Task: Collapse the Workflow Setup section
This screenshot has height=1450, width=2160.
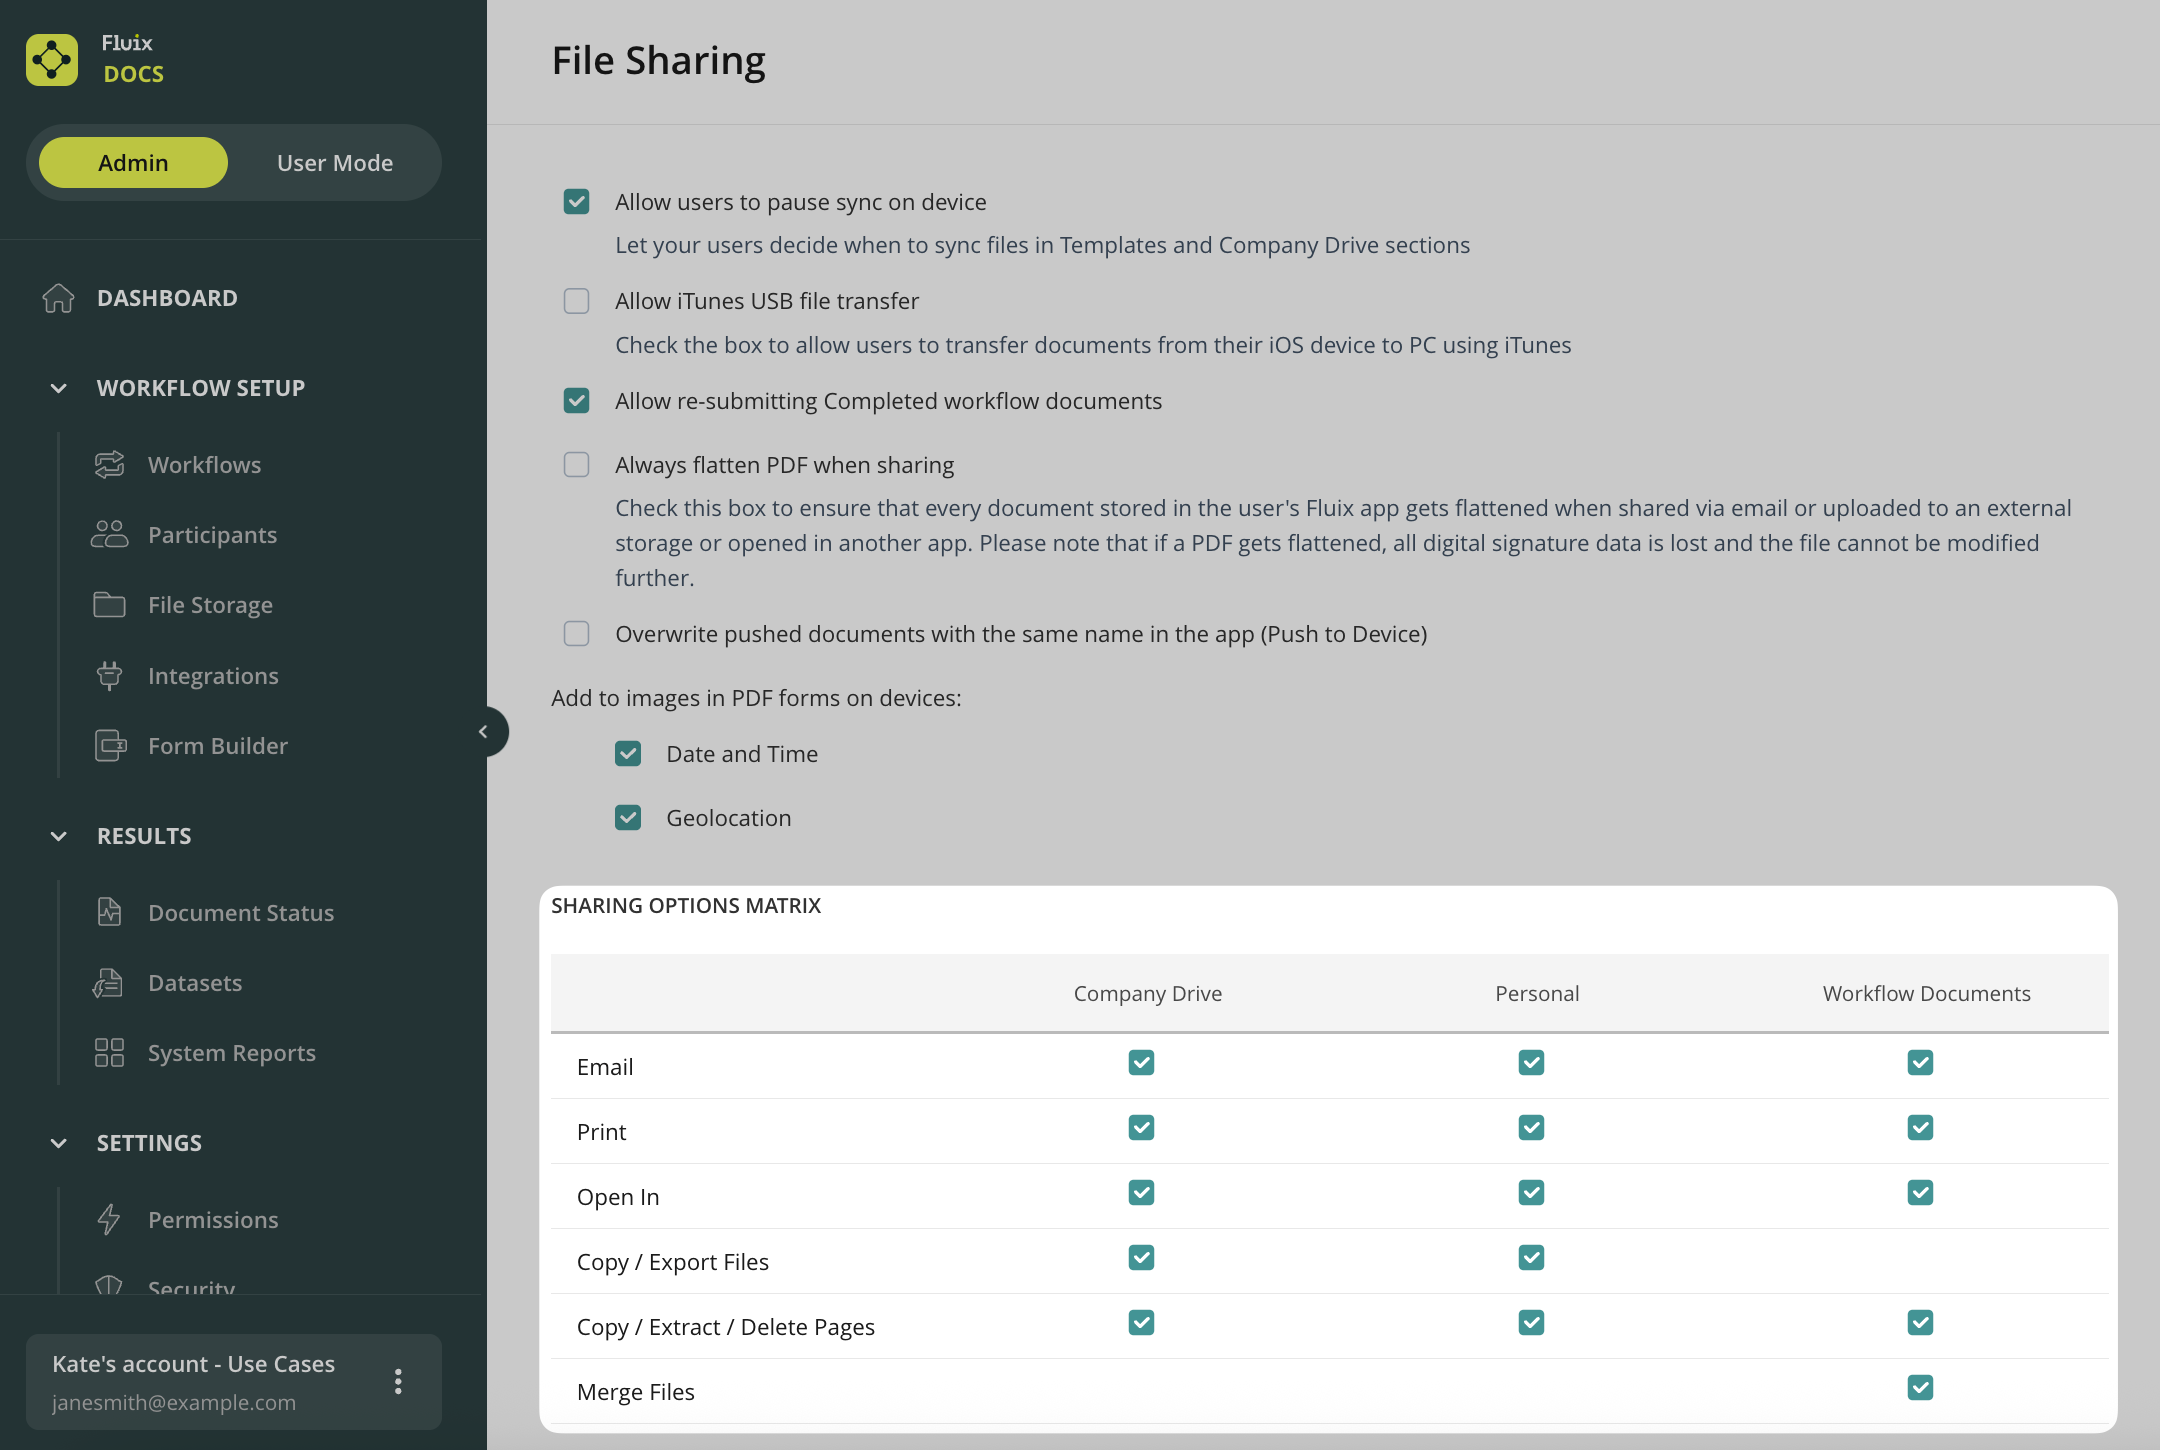Action: 59,388
